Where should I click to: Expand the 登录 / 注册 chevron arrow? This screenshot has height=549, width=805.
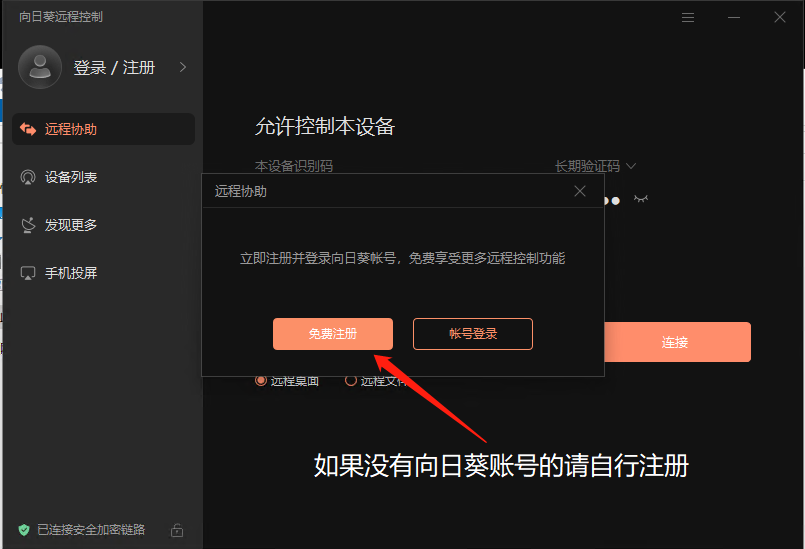pos(183,67)
